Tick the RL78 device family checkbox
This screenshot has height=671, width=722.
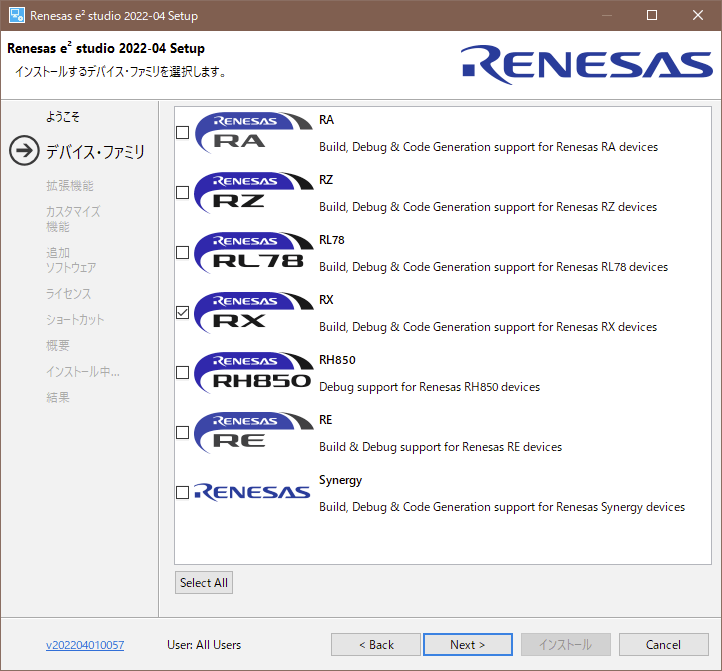183,253
